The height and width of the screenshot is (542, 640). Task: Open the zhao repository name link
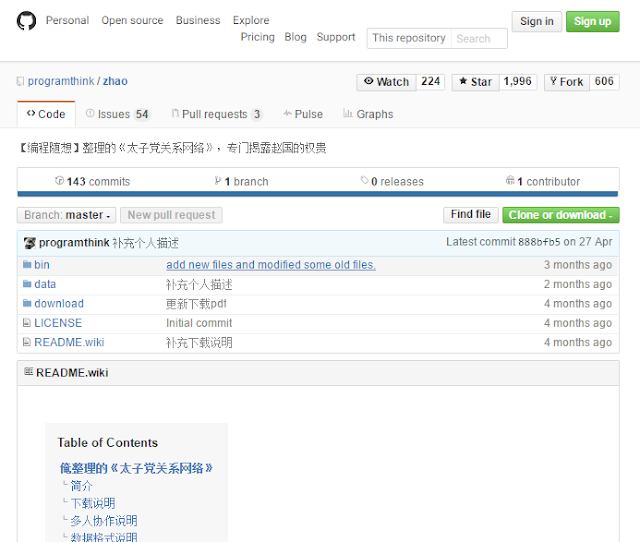pos(115,81)
